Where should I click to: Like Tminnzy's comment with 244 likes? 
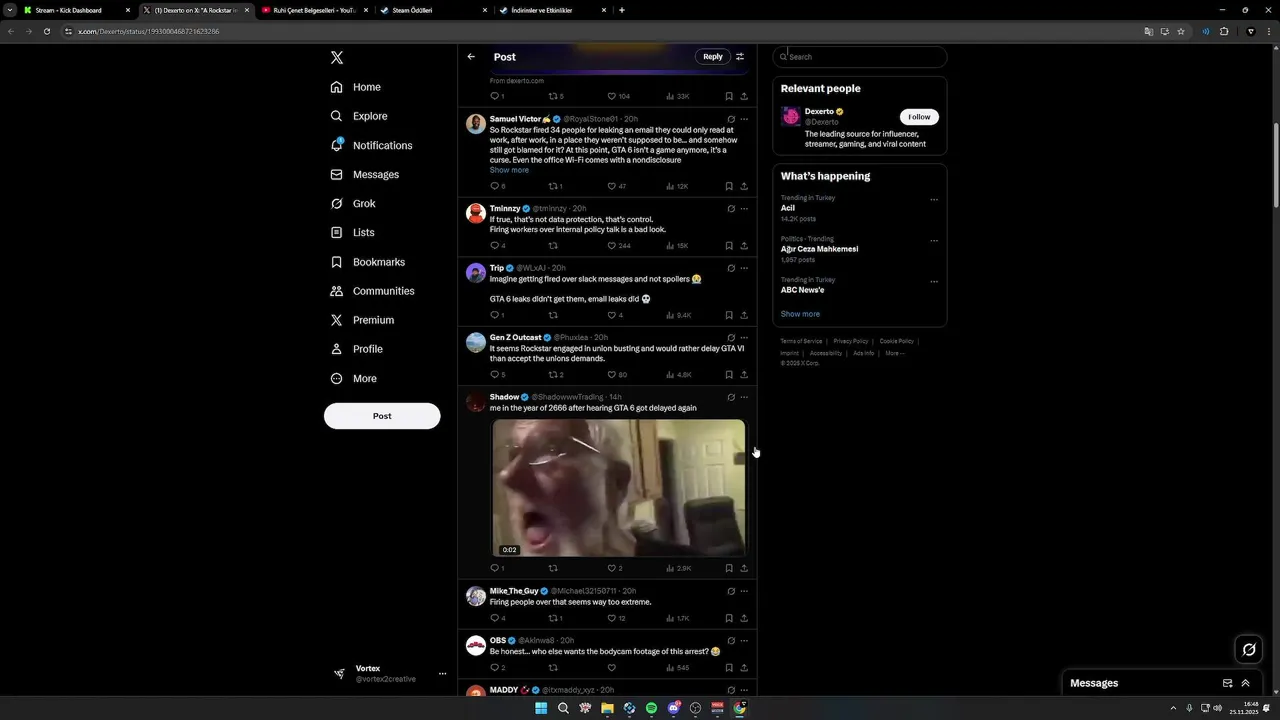[612, 245]
